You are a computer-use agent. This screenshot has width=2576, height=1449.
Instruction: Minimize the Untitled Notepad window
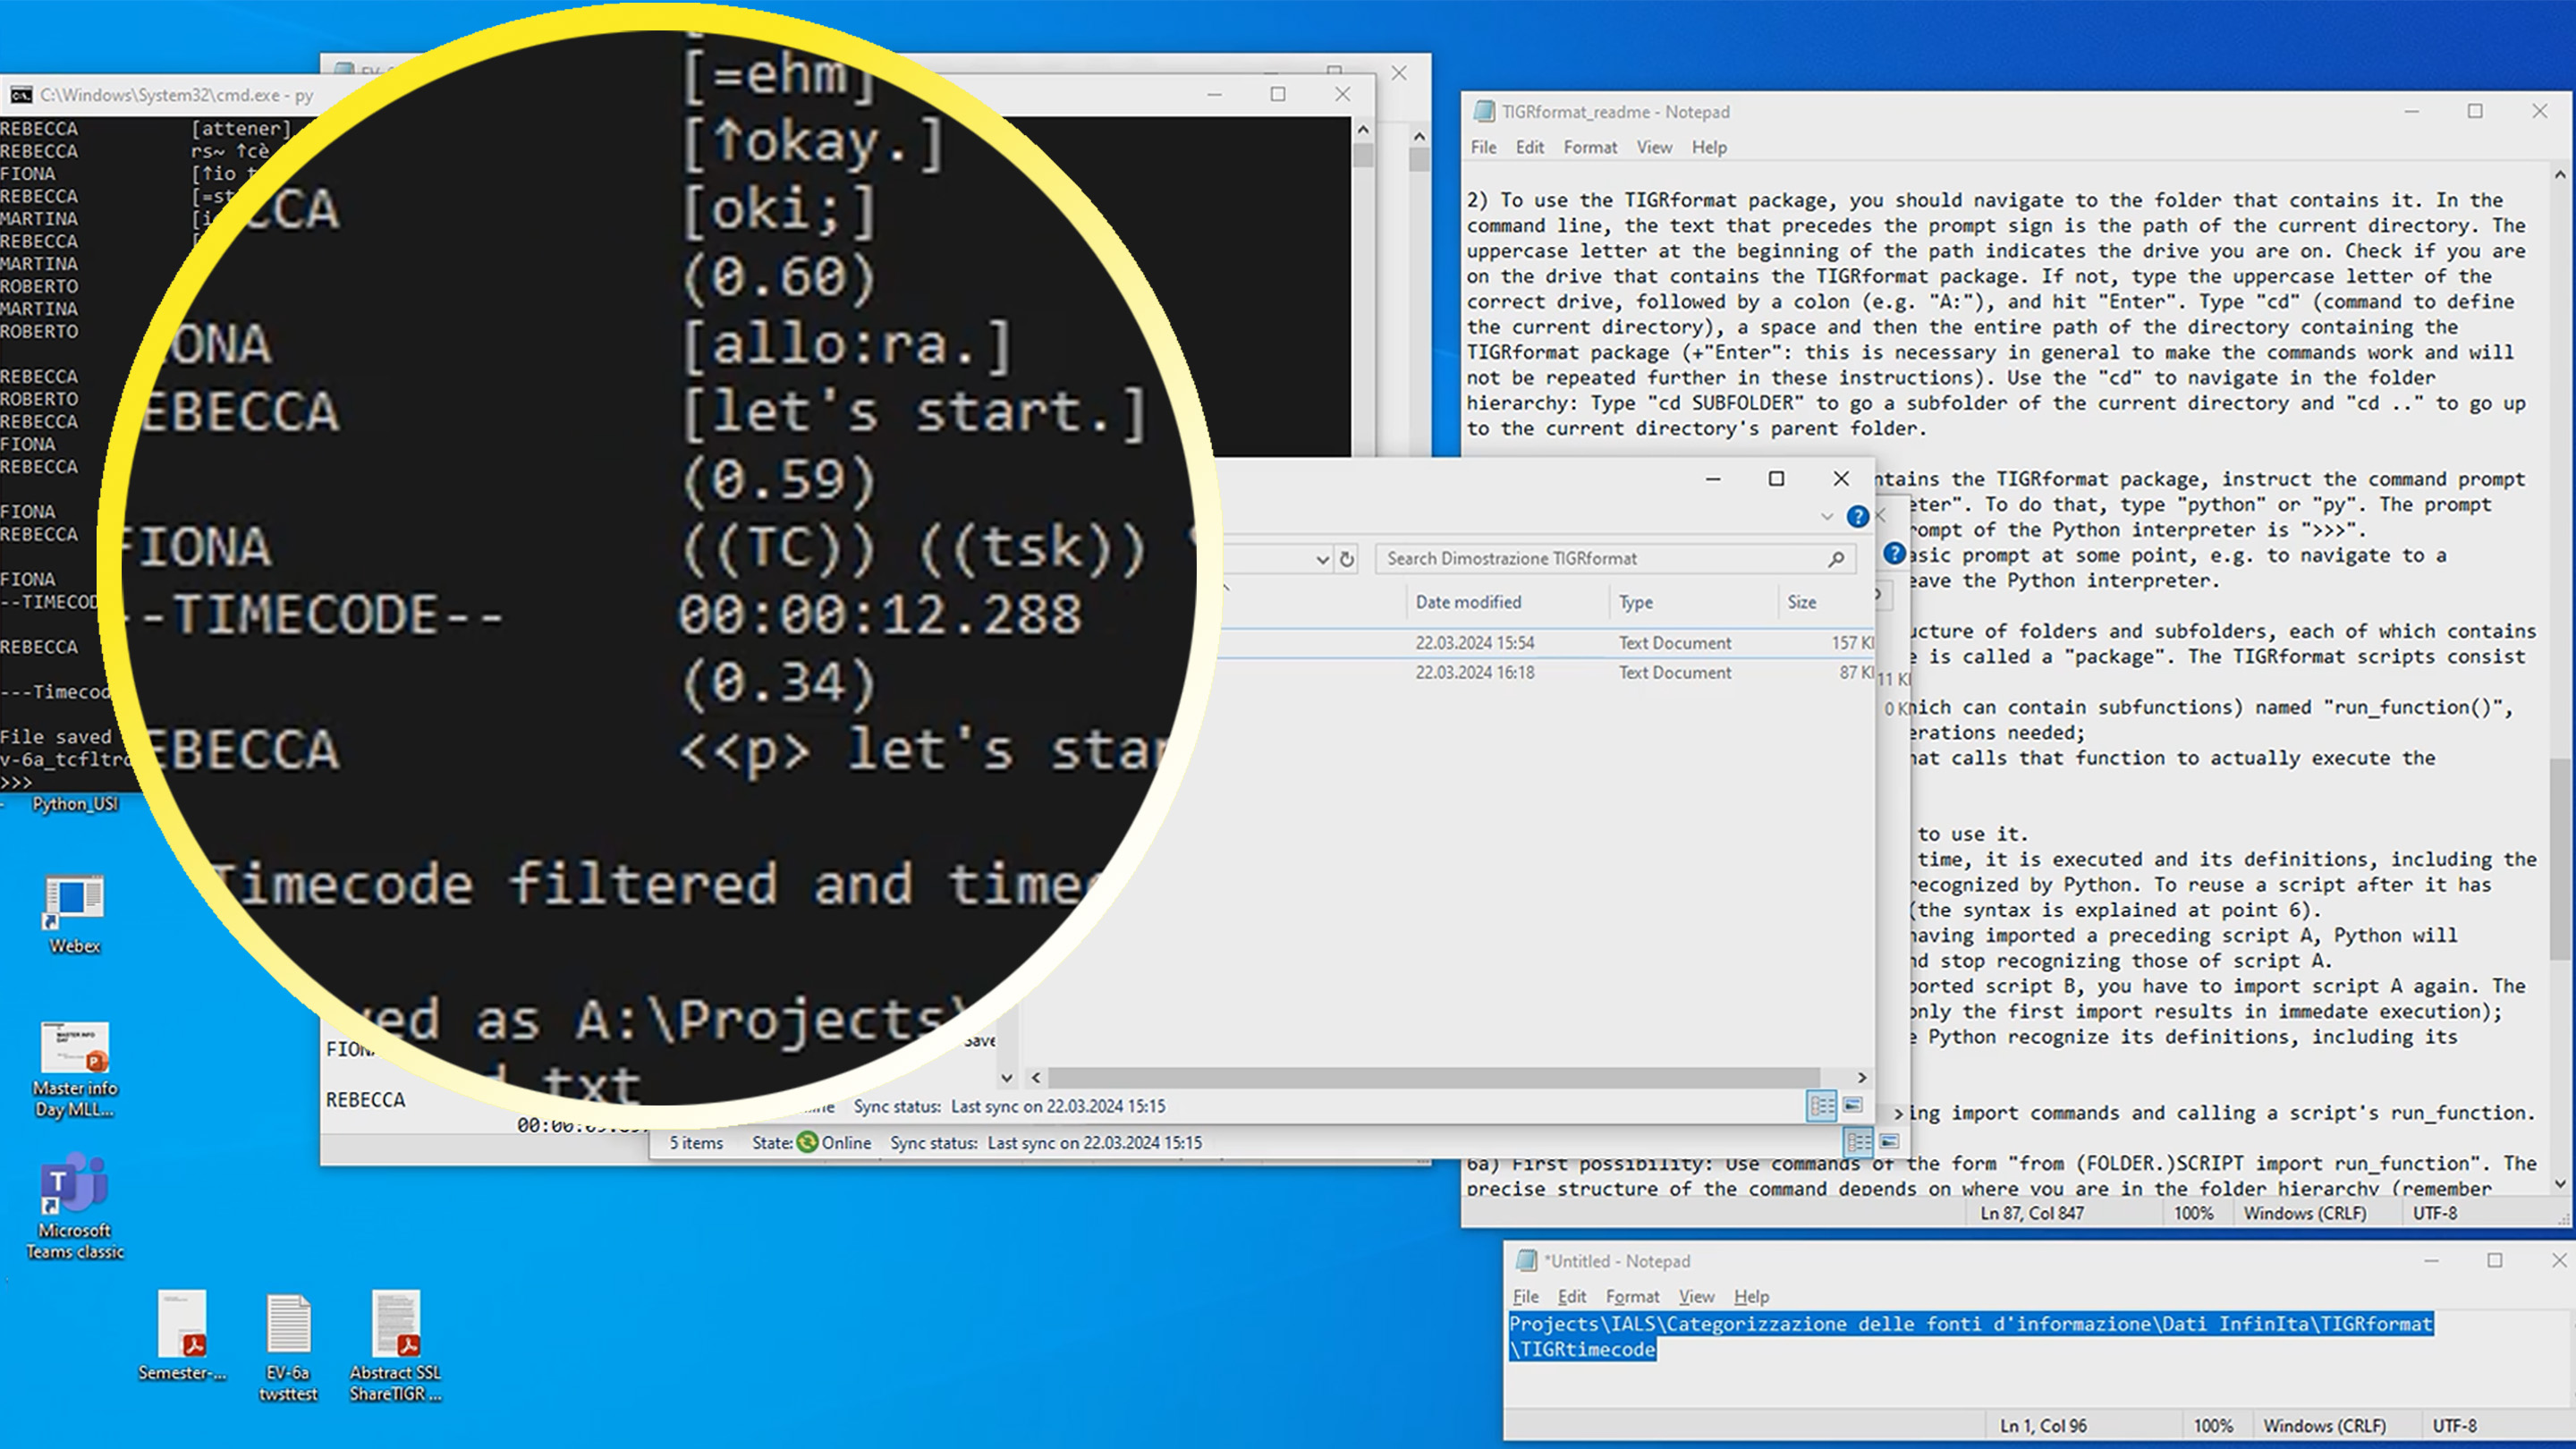(x=2431, y=1261)
